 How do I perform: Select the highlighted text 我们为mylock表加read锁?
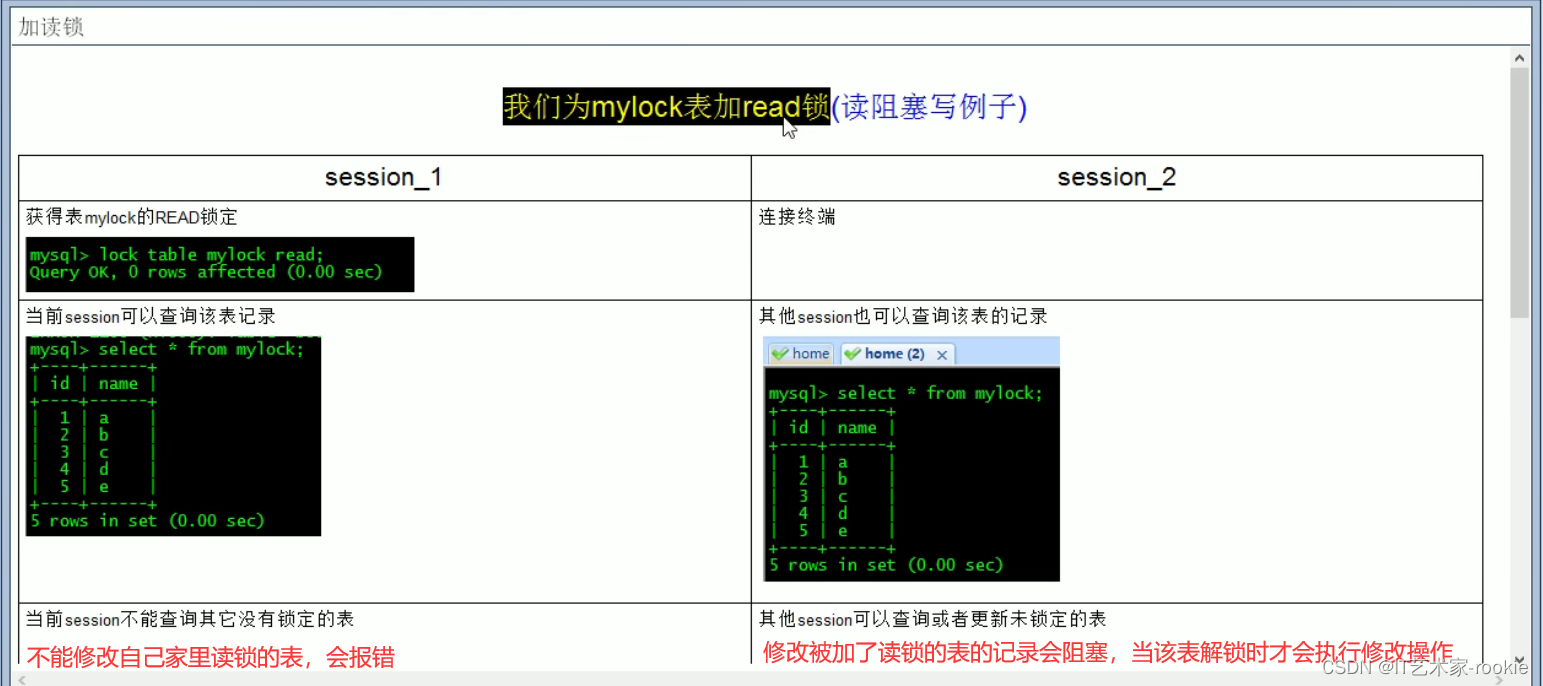[x=666, y=107]
